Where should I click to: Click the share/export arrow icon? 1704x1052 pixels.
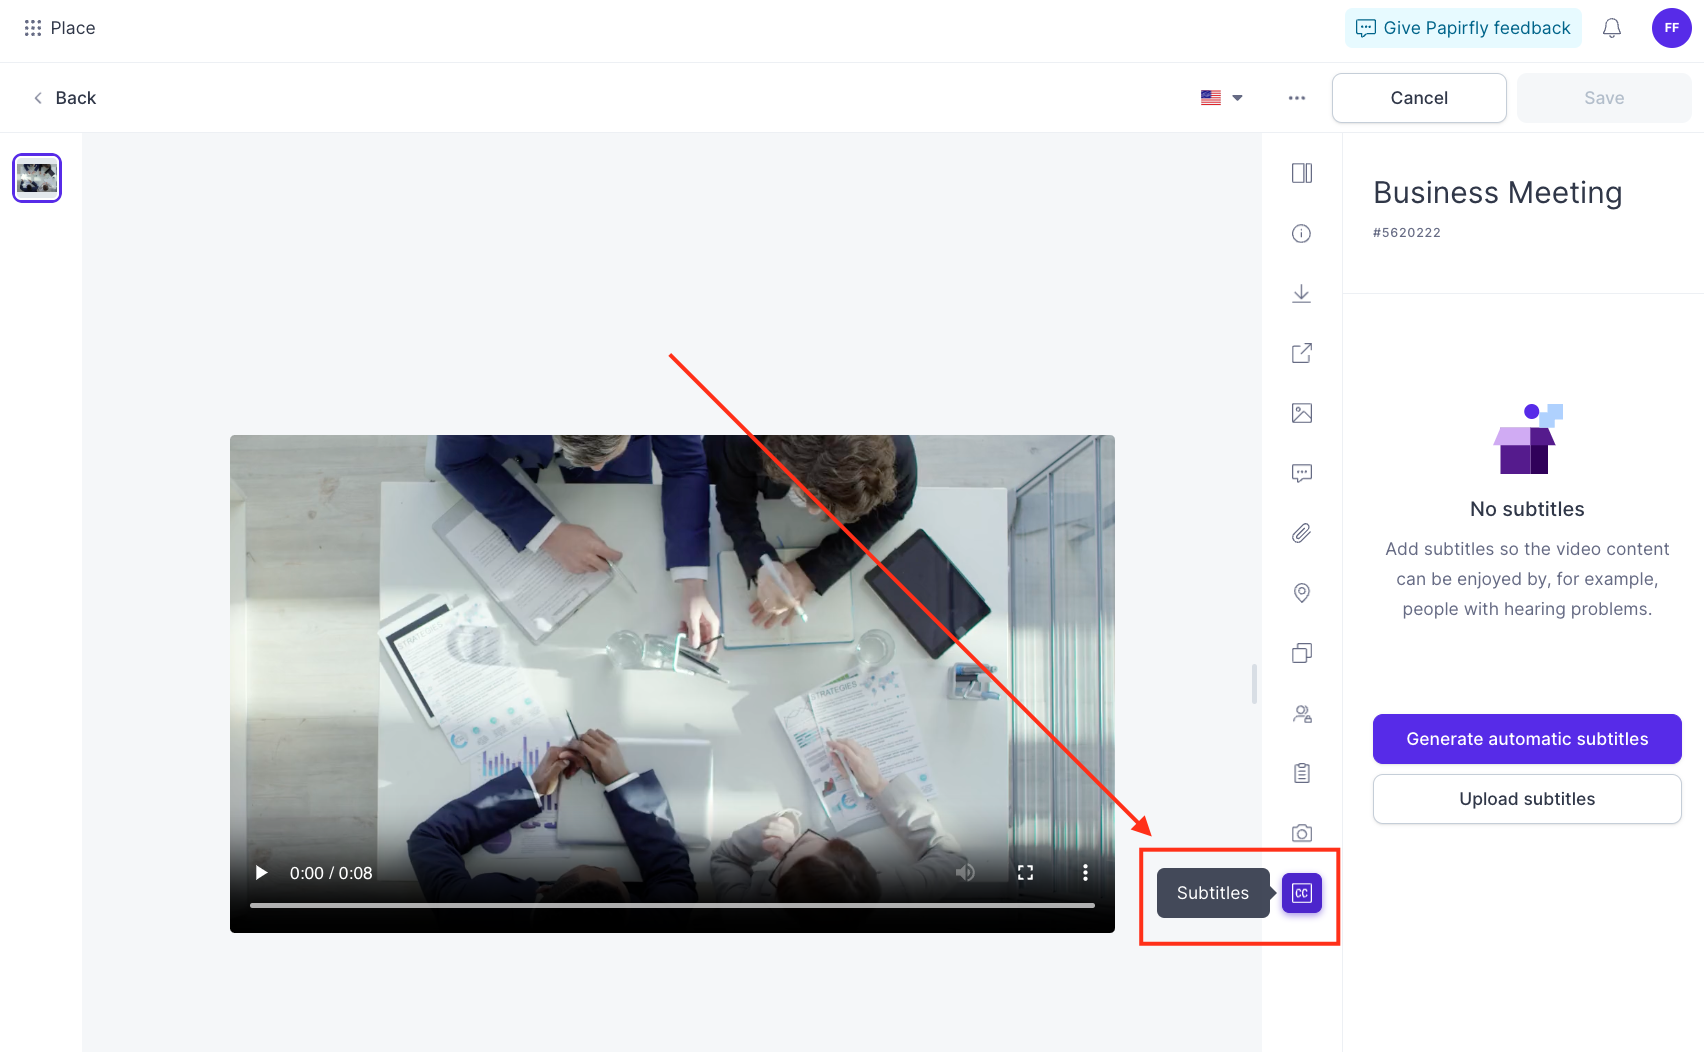click(1302, 353)
